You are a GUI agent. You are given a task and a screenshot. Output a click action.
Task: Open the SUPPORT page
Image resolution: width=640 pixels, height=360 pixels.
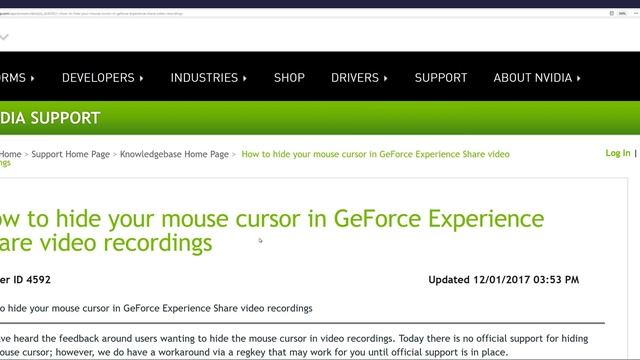pyautogui.click(x=441, y=78)
